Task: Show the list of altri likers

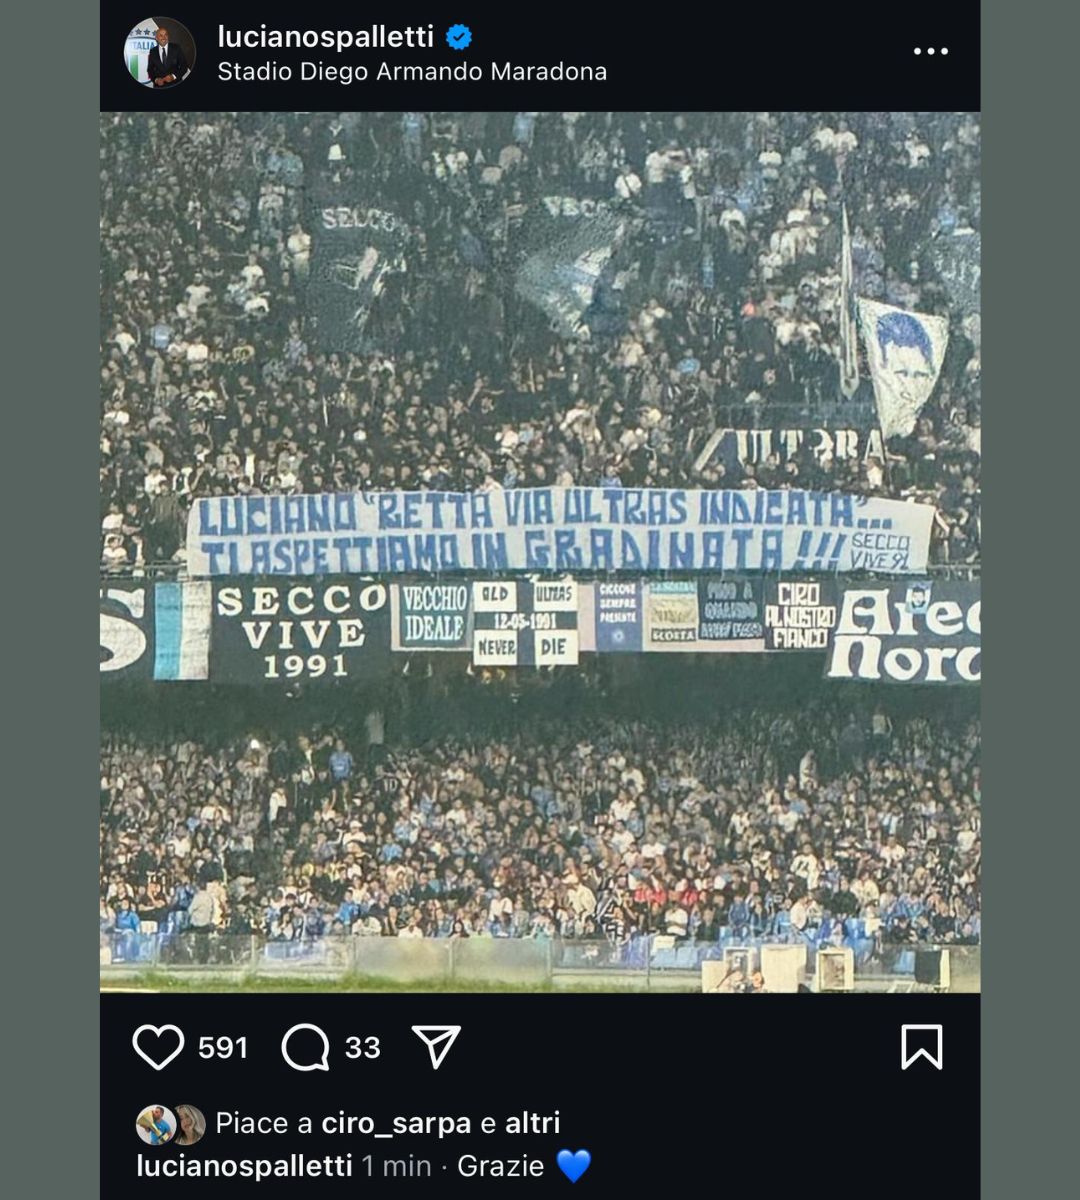Action: pyautogui.click(x=532, y=1123)
